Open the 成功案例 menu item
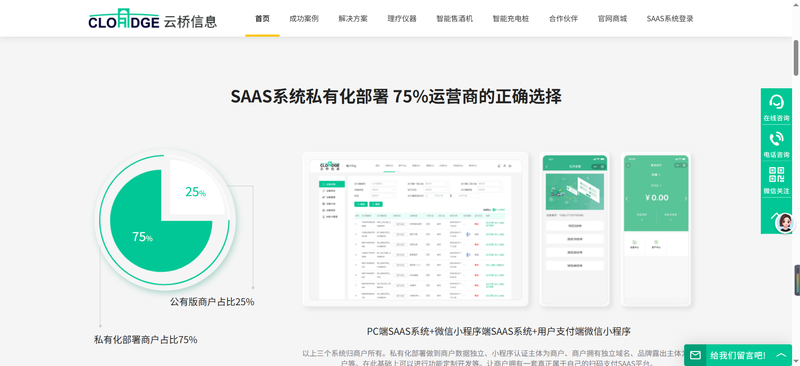Image resolution: width=800 pixels, height=366 pixels. point(304,19)
